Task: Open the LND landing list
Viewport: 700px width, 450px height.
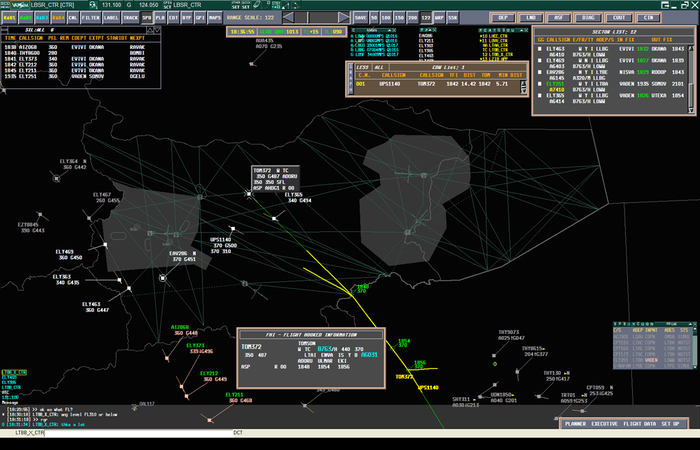Action: coord(531,18)
